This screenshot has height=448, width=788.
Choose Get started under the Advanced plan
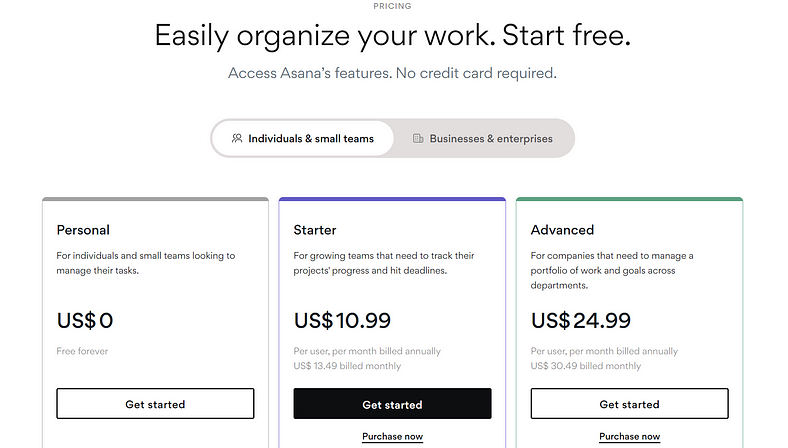point(629,404)
